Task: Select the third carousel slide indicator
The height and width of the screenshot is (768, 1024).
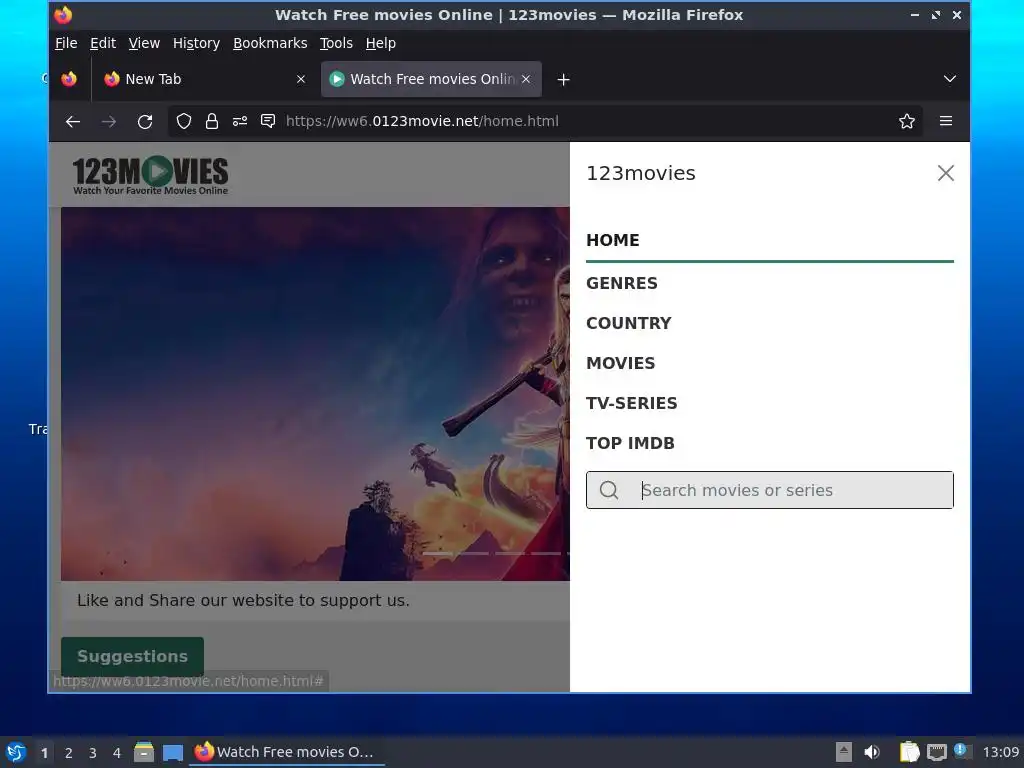Action: [x=509, y=553]
